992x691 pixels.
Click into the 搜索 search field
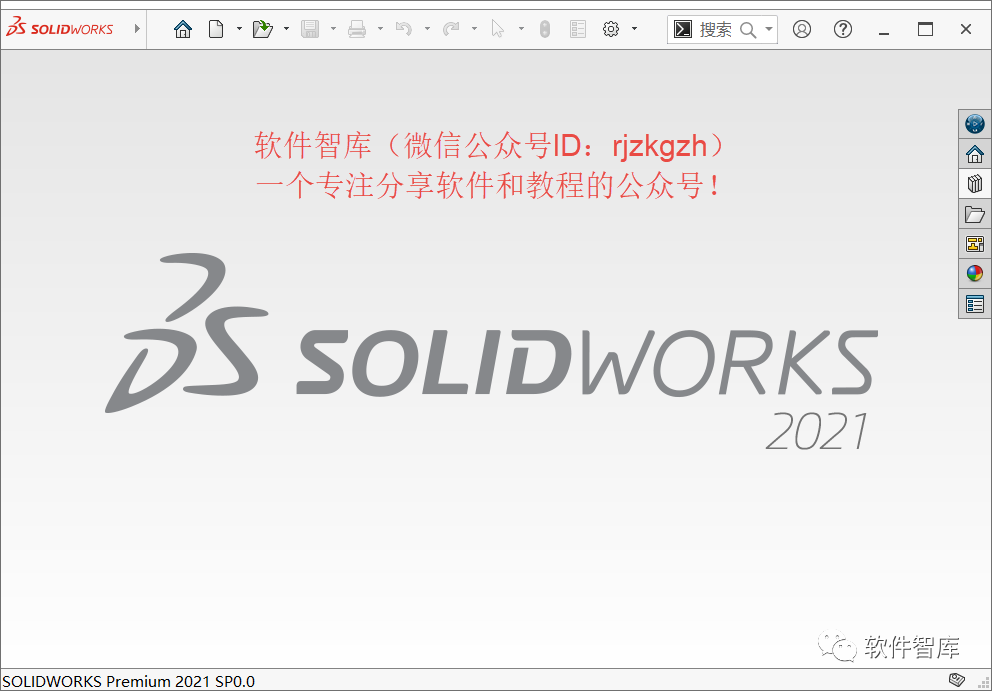pos(716,29)
